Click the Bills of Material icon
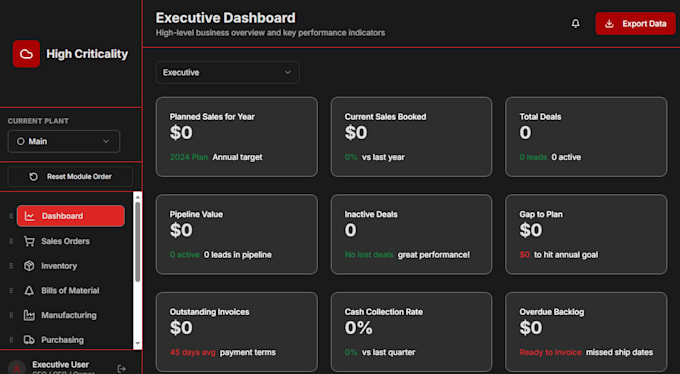 click(29, 291)
